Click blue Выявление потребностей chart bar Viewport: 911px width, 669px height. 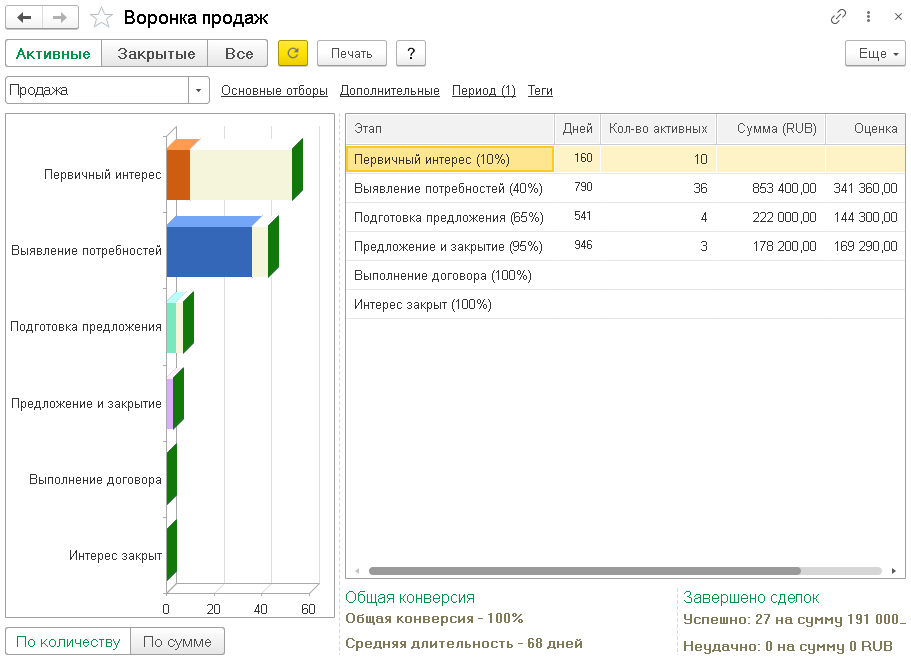click(x=209, y=251)
